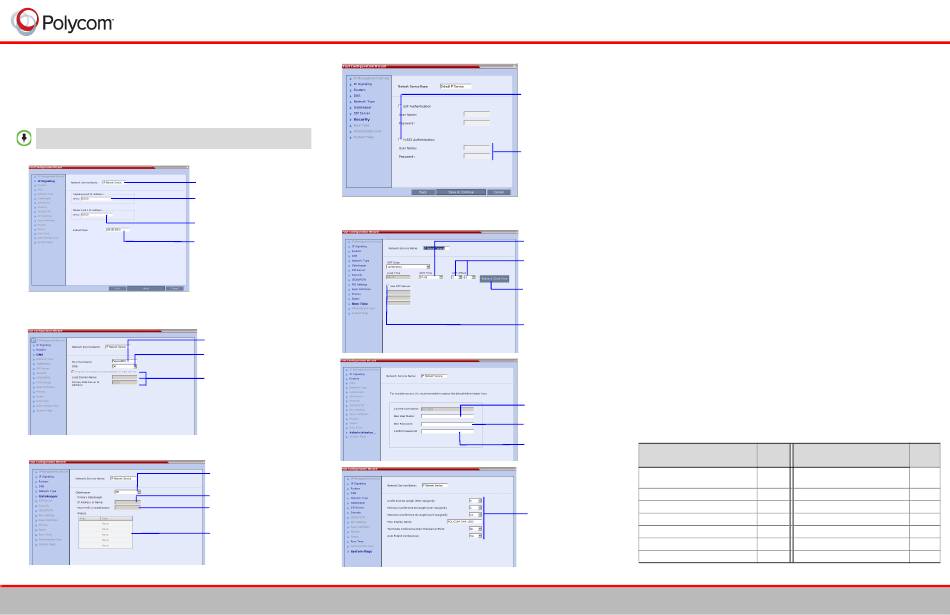Open the GMT date dropdown in the time wizard

(408, 267)
